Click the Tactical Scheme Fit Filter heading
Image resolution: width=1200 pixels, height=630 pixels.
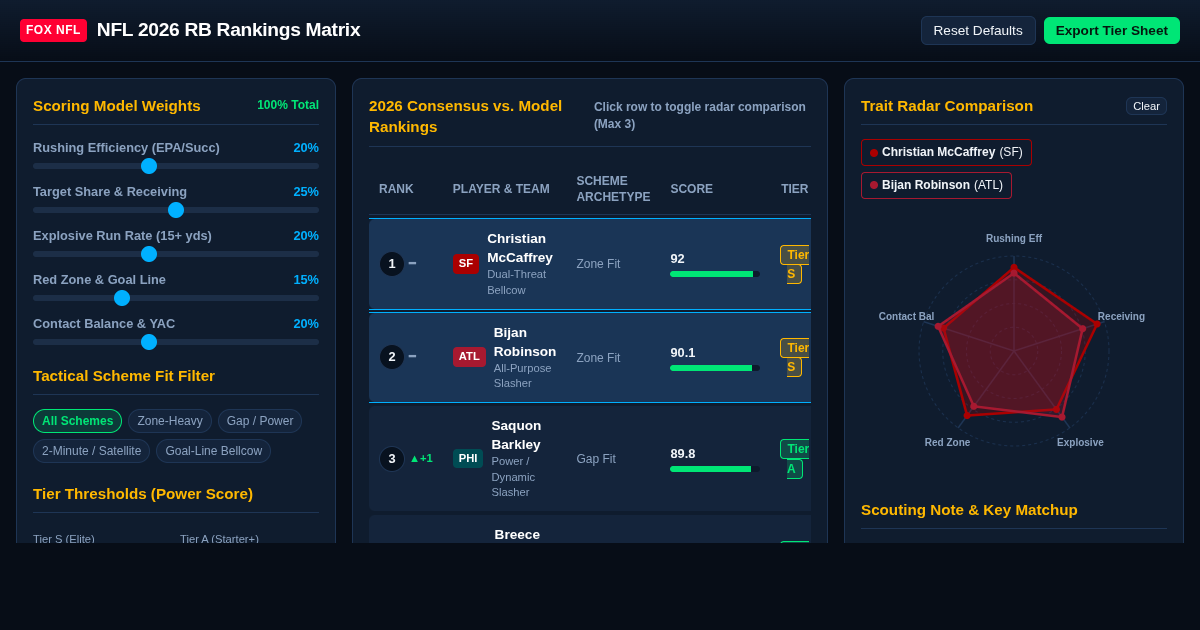124,376
